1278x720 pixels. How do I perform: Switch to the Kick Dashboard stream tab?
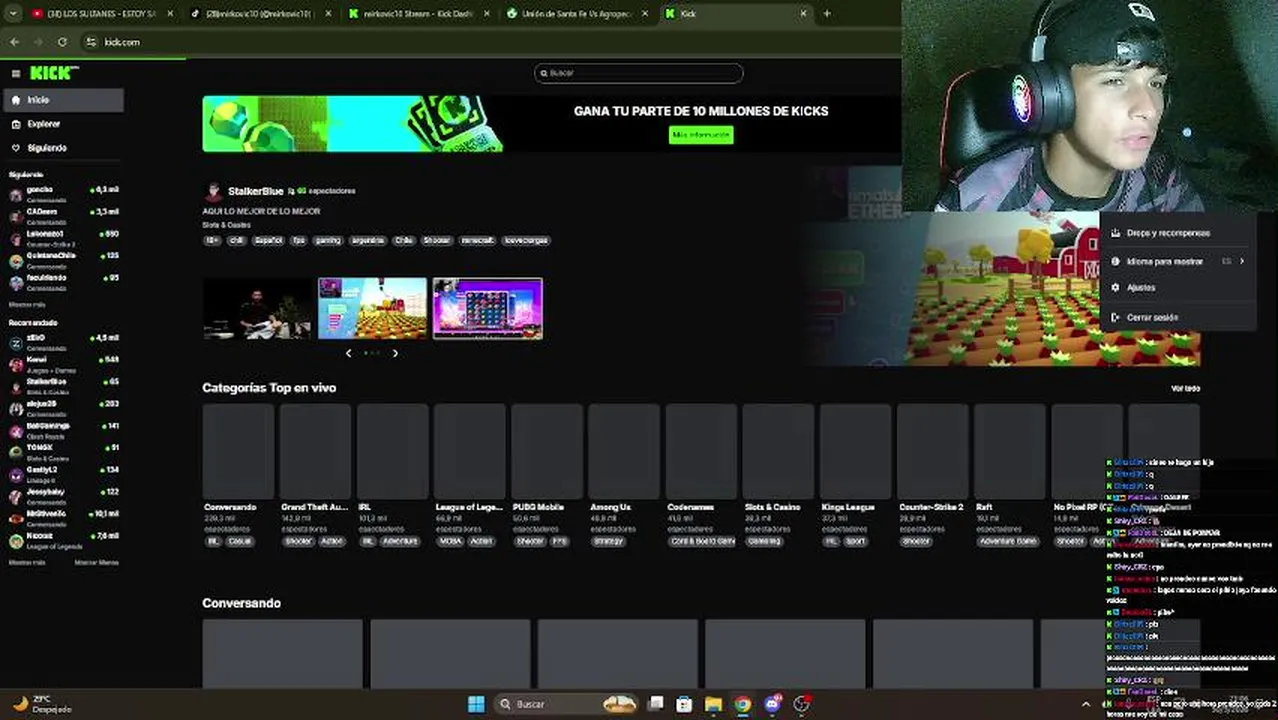[420, 14]
